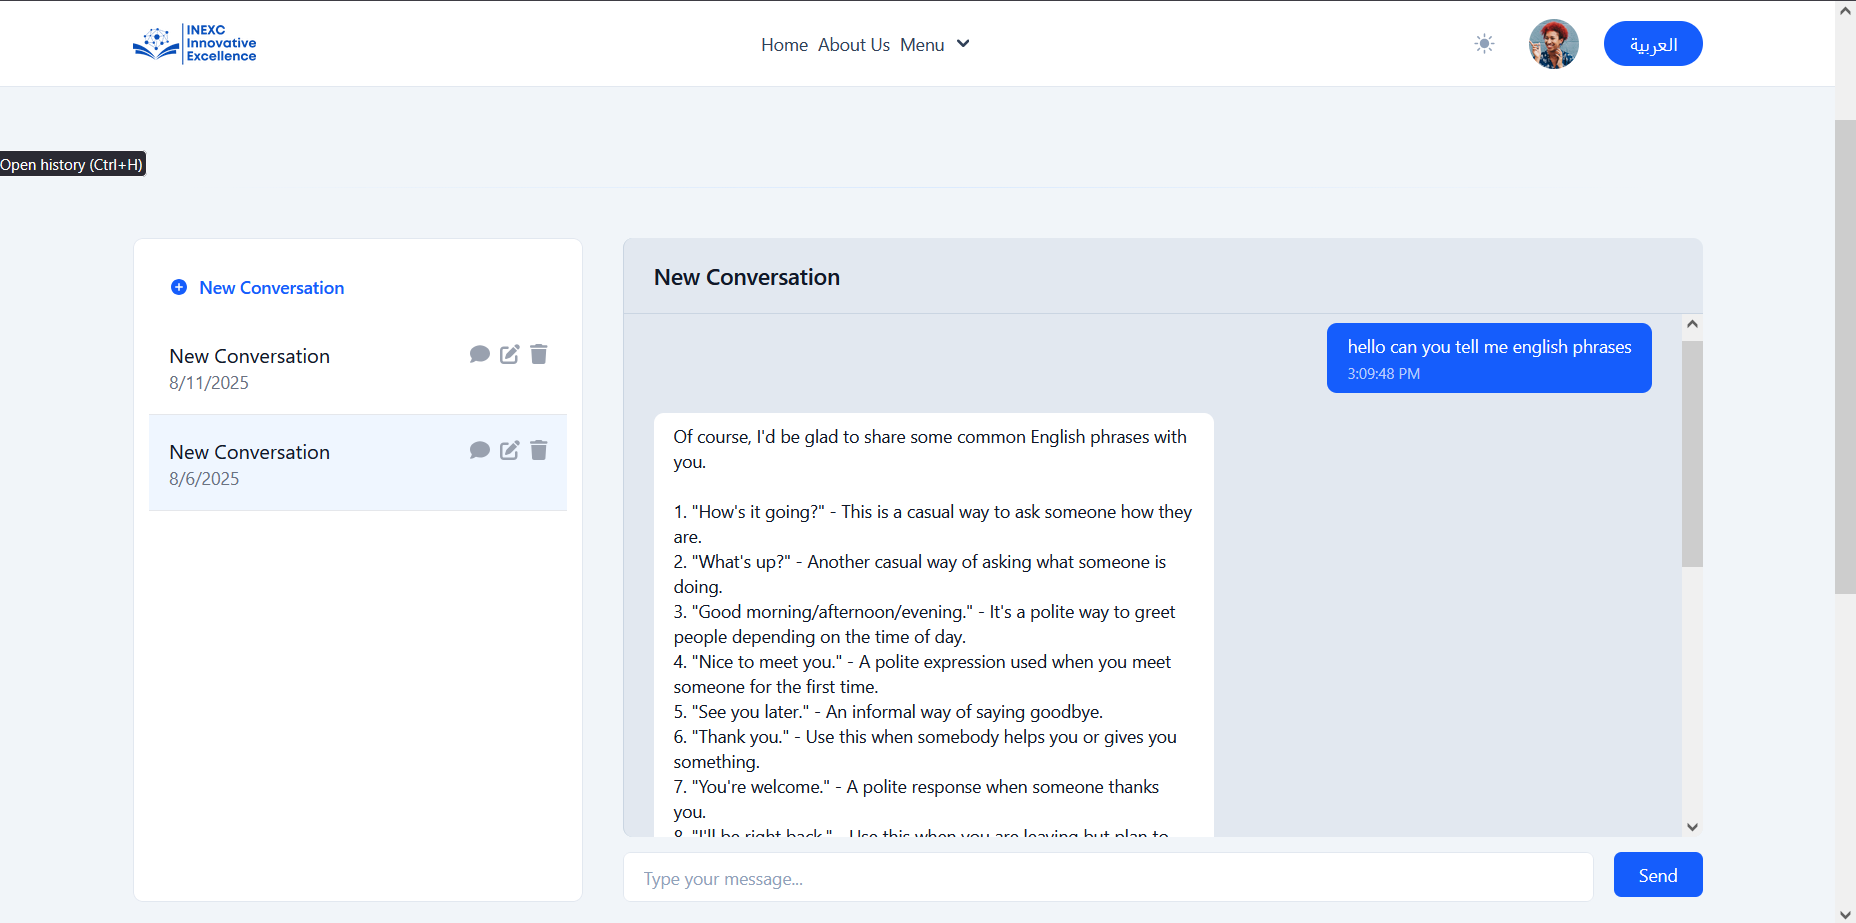
Task: Open the Menu navigation item
Action: [922, 45]
